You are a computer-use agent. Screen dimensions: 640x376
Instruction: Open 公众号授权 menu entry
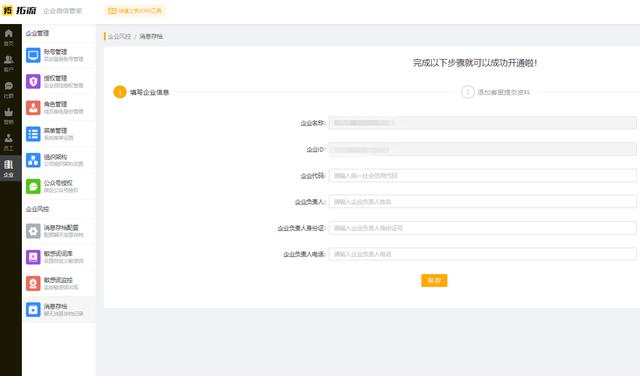59,186
